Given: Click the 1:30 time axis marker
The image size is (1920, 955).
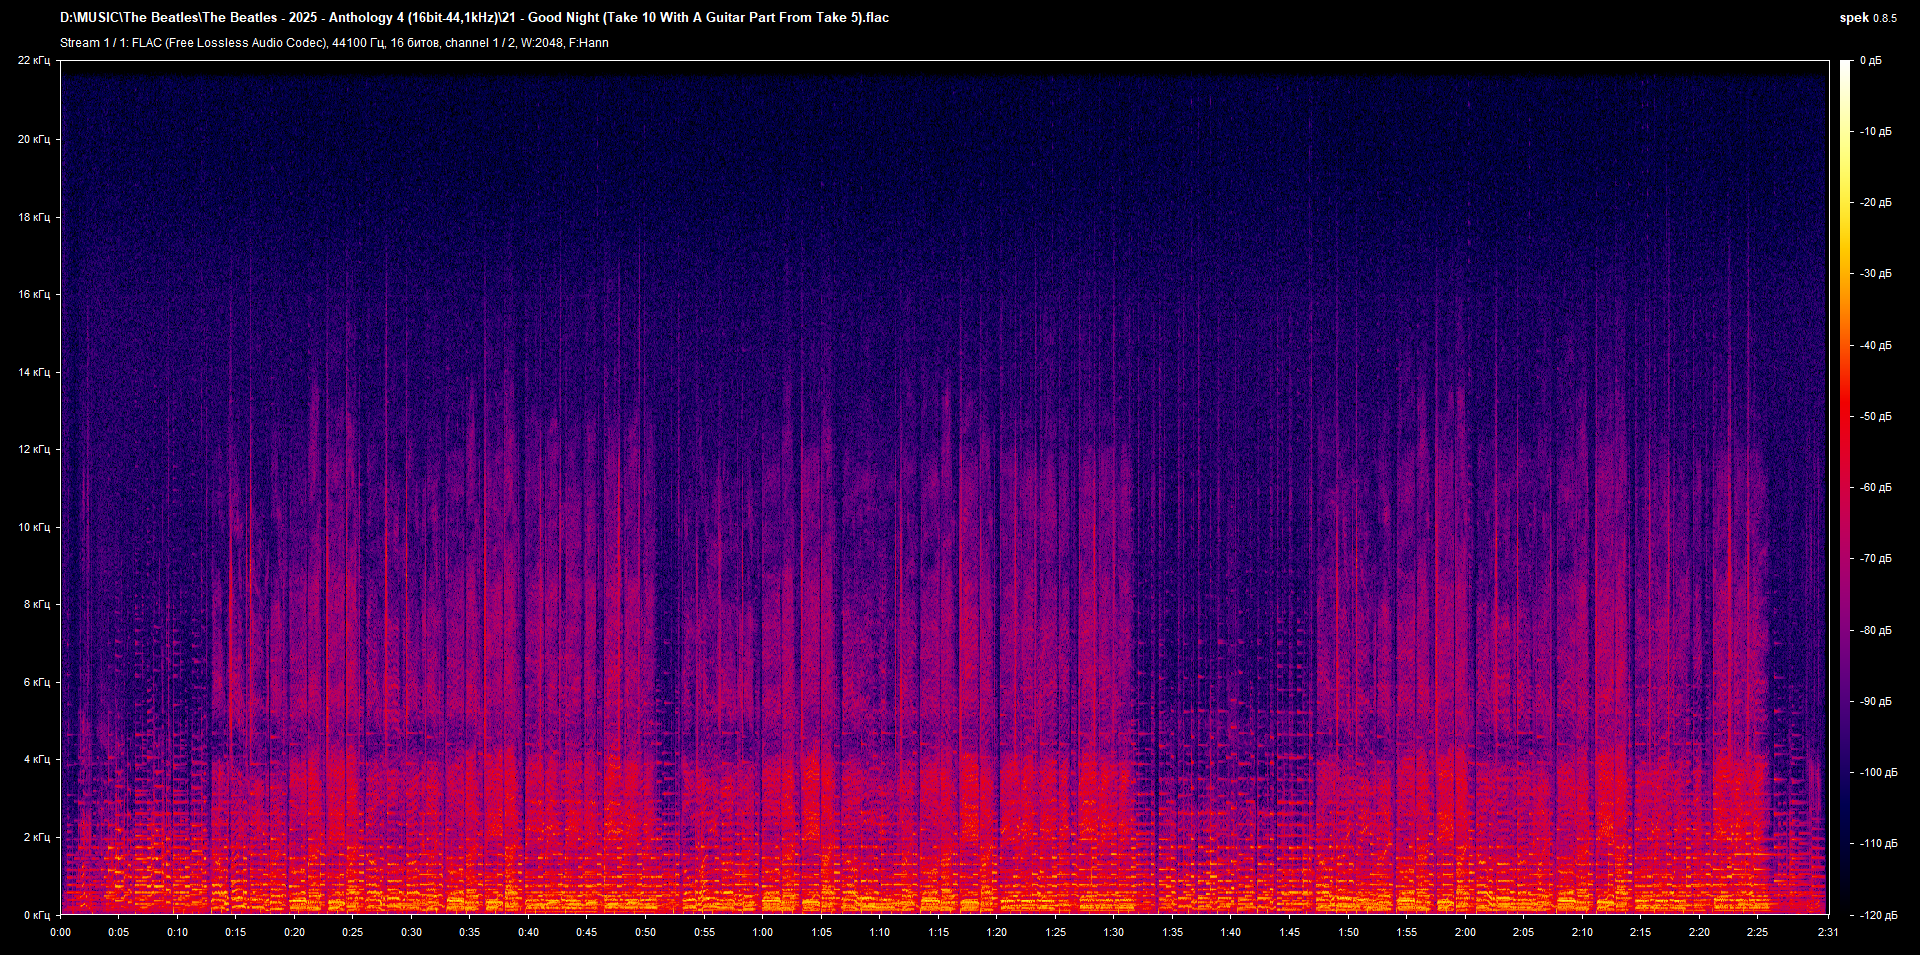Looking at the screenshot, I should click(1113, 932).
